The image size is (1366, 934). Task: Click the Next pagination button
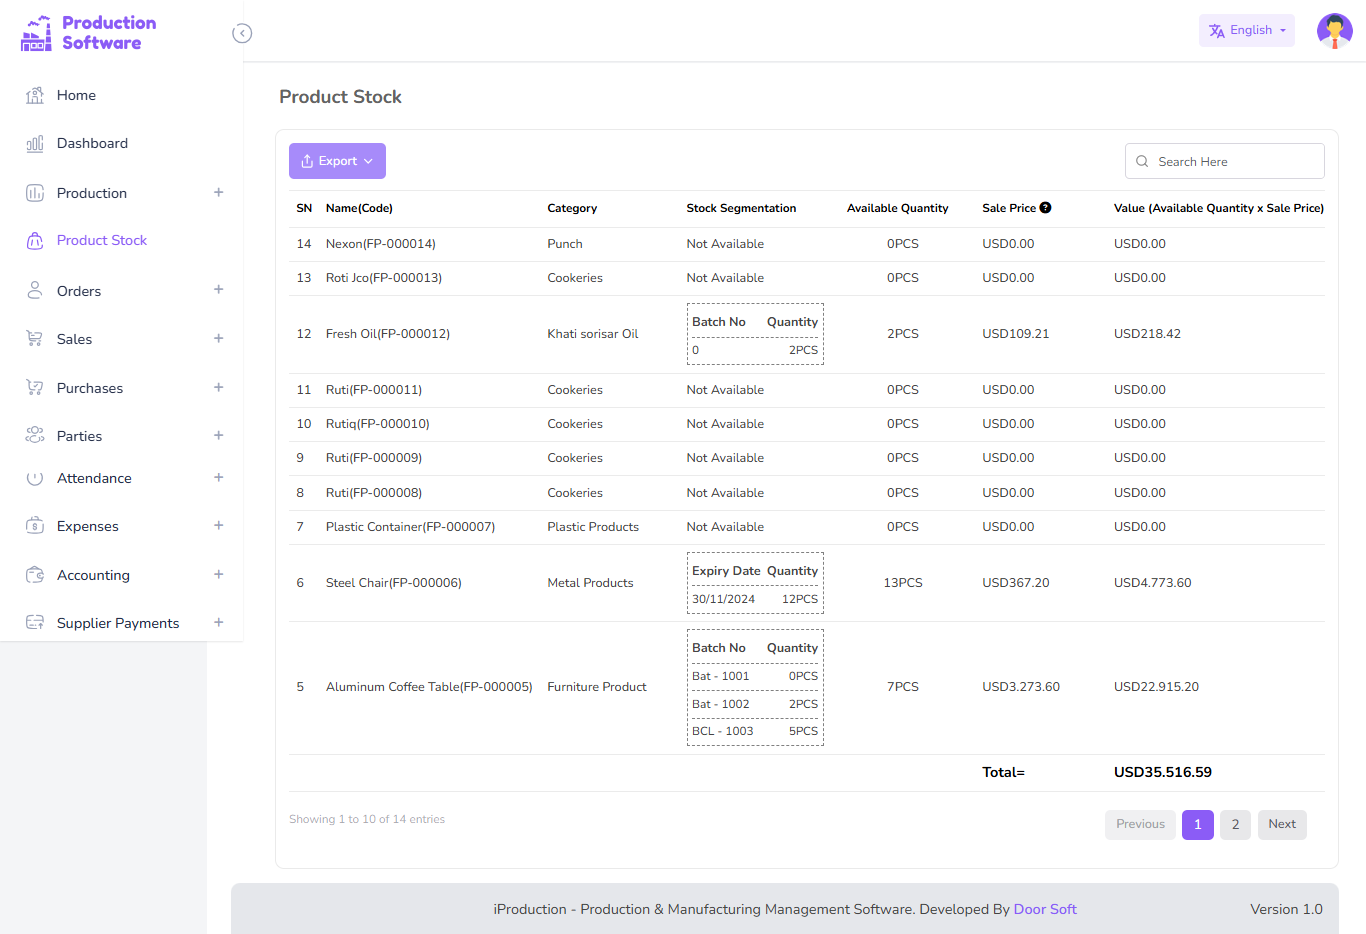(x=1281, y=824)
